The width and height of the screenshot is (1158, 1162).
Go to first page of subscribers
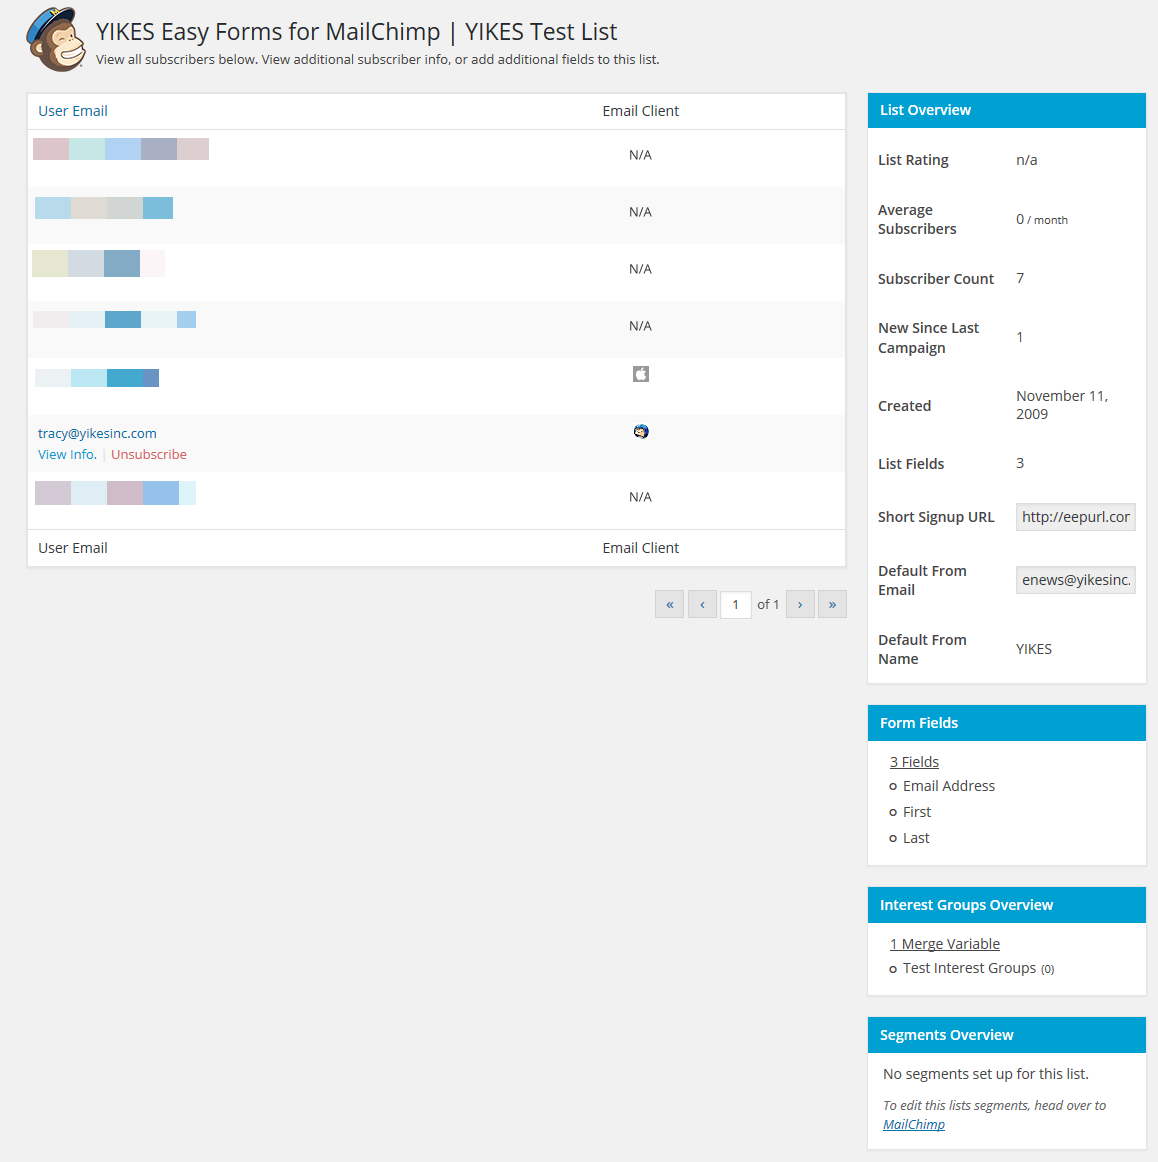(x=669, y=604)
